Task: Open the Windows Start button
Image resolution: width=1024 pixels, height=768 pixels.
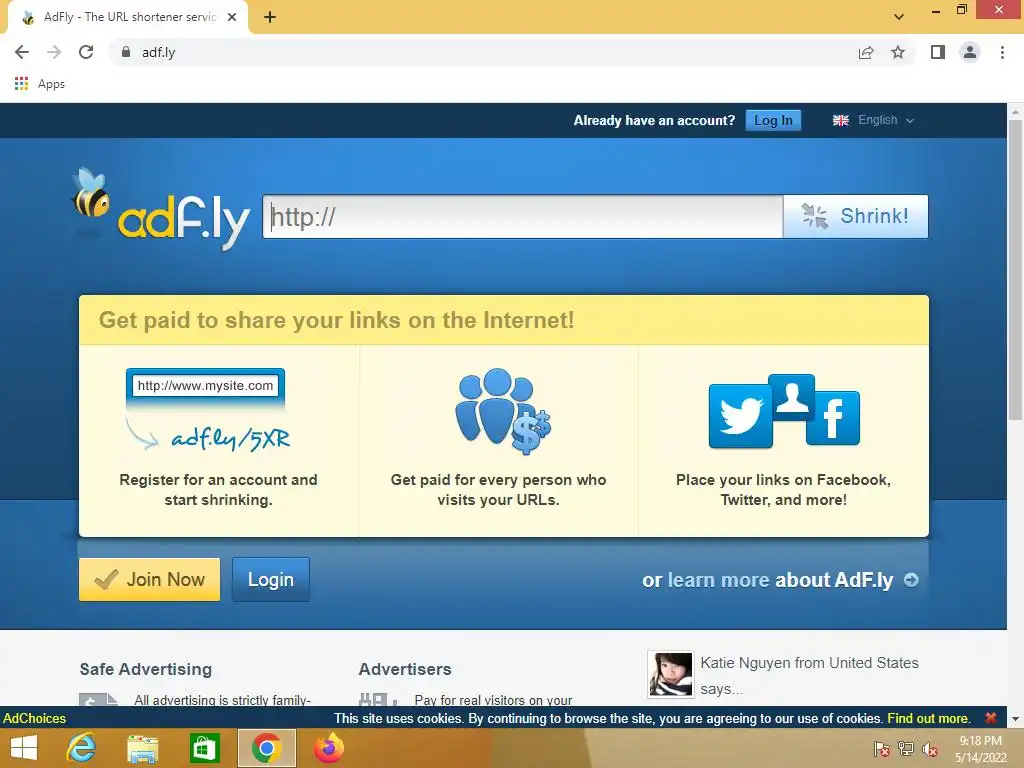Action: click(x=24, y=748)
